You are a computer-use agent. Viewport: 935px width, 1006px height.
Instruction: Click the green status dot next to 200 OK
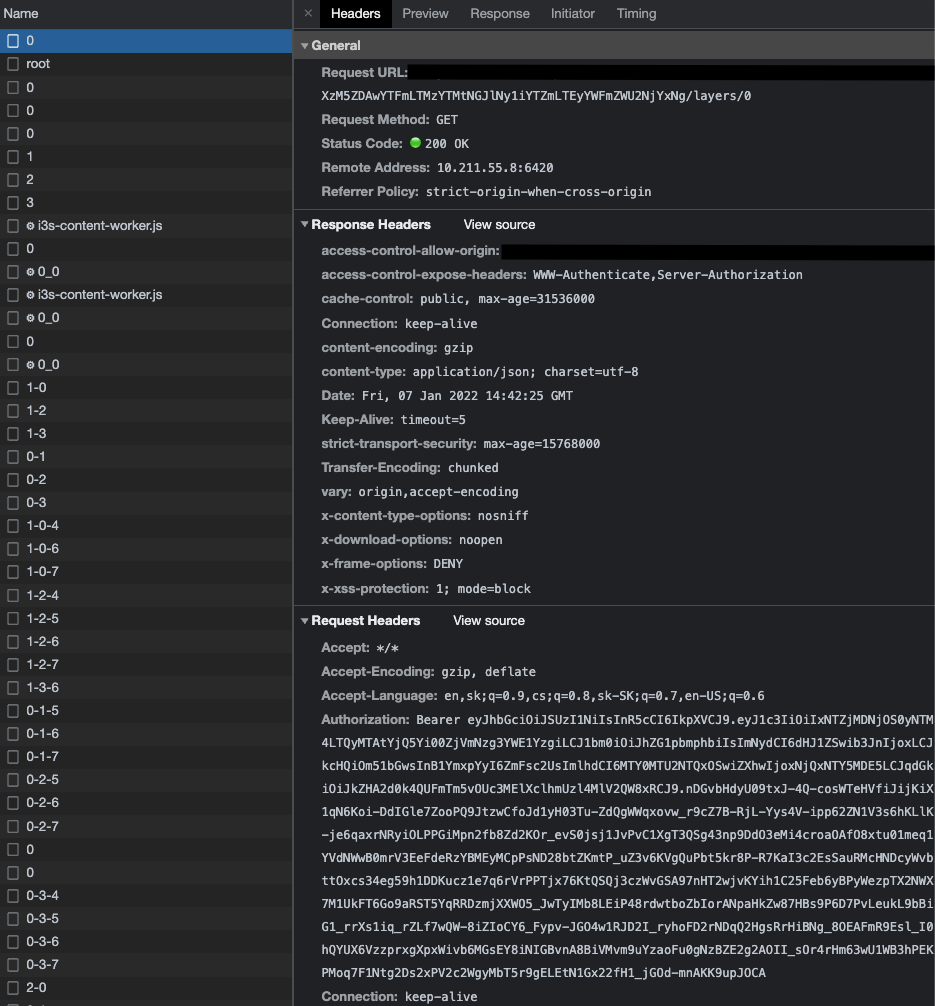pos(415,143)
